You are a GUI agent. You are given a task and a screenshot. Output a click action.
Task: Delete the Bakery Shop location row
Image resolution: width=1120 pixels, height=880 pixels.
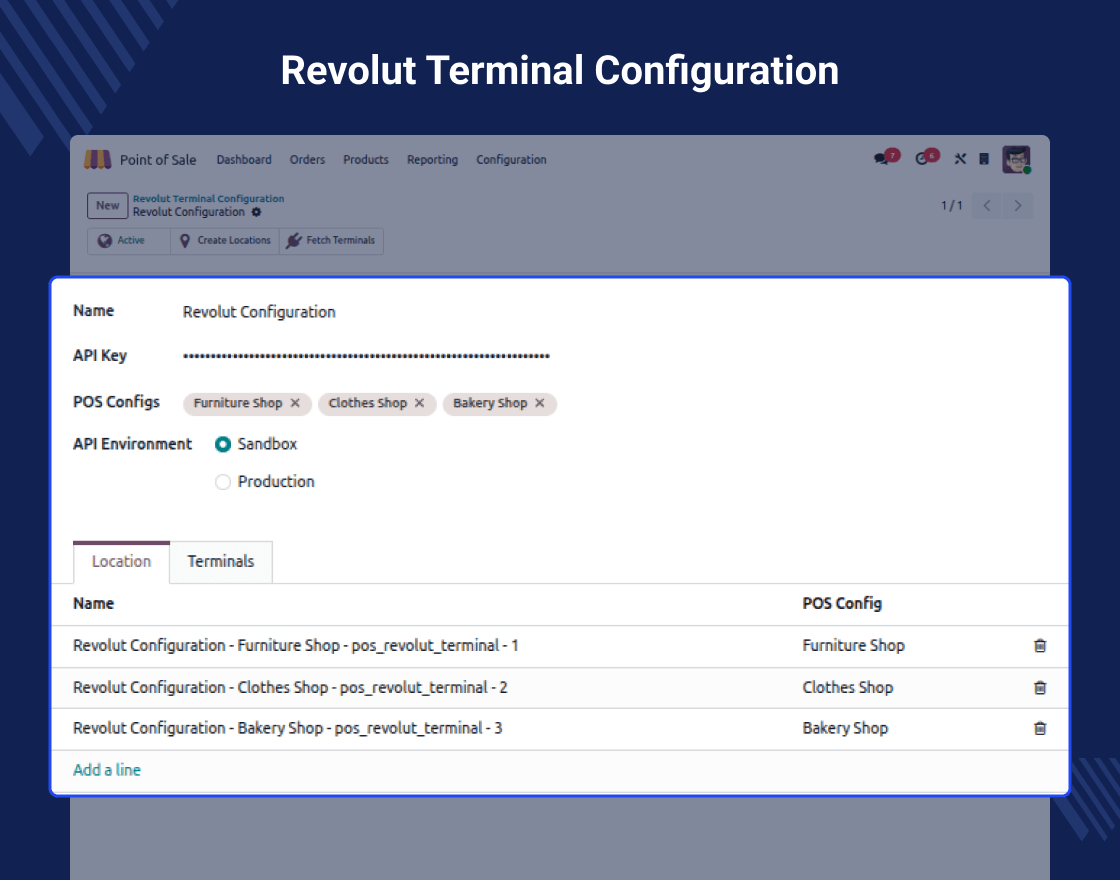click(x=1040, y=729)
